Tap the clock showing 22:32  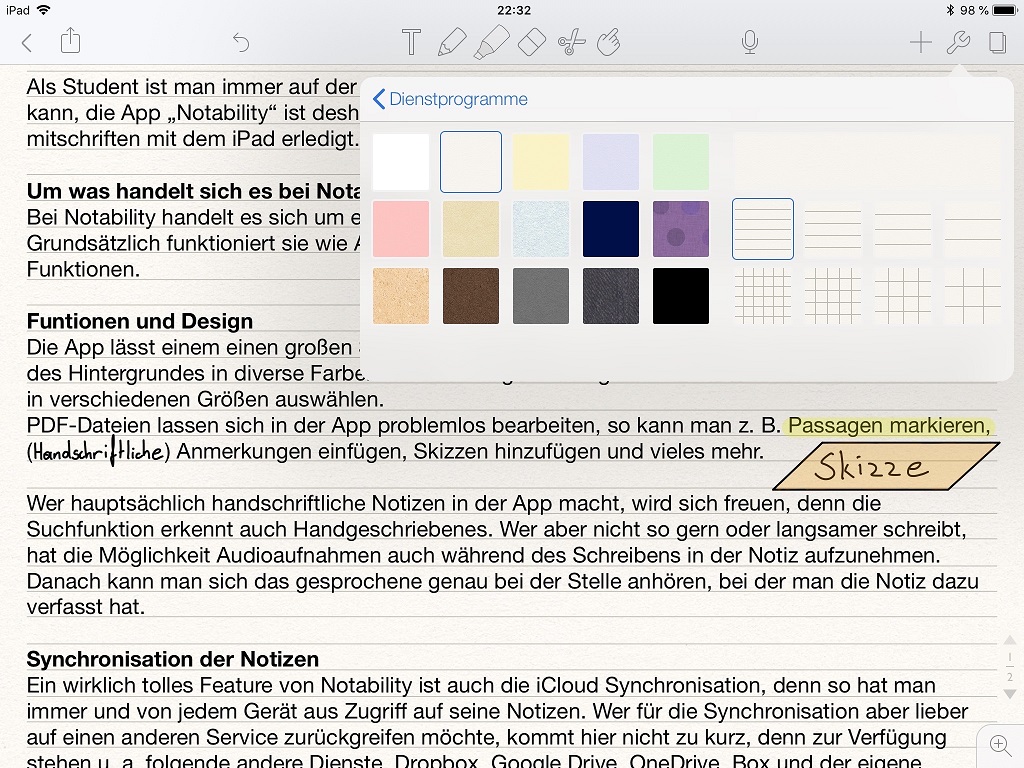[514, 10]
